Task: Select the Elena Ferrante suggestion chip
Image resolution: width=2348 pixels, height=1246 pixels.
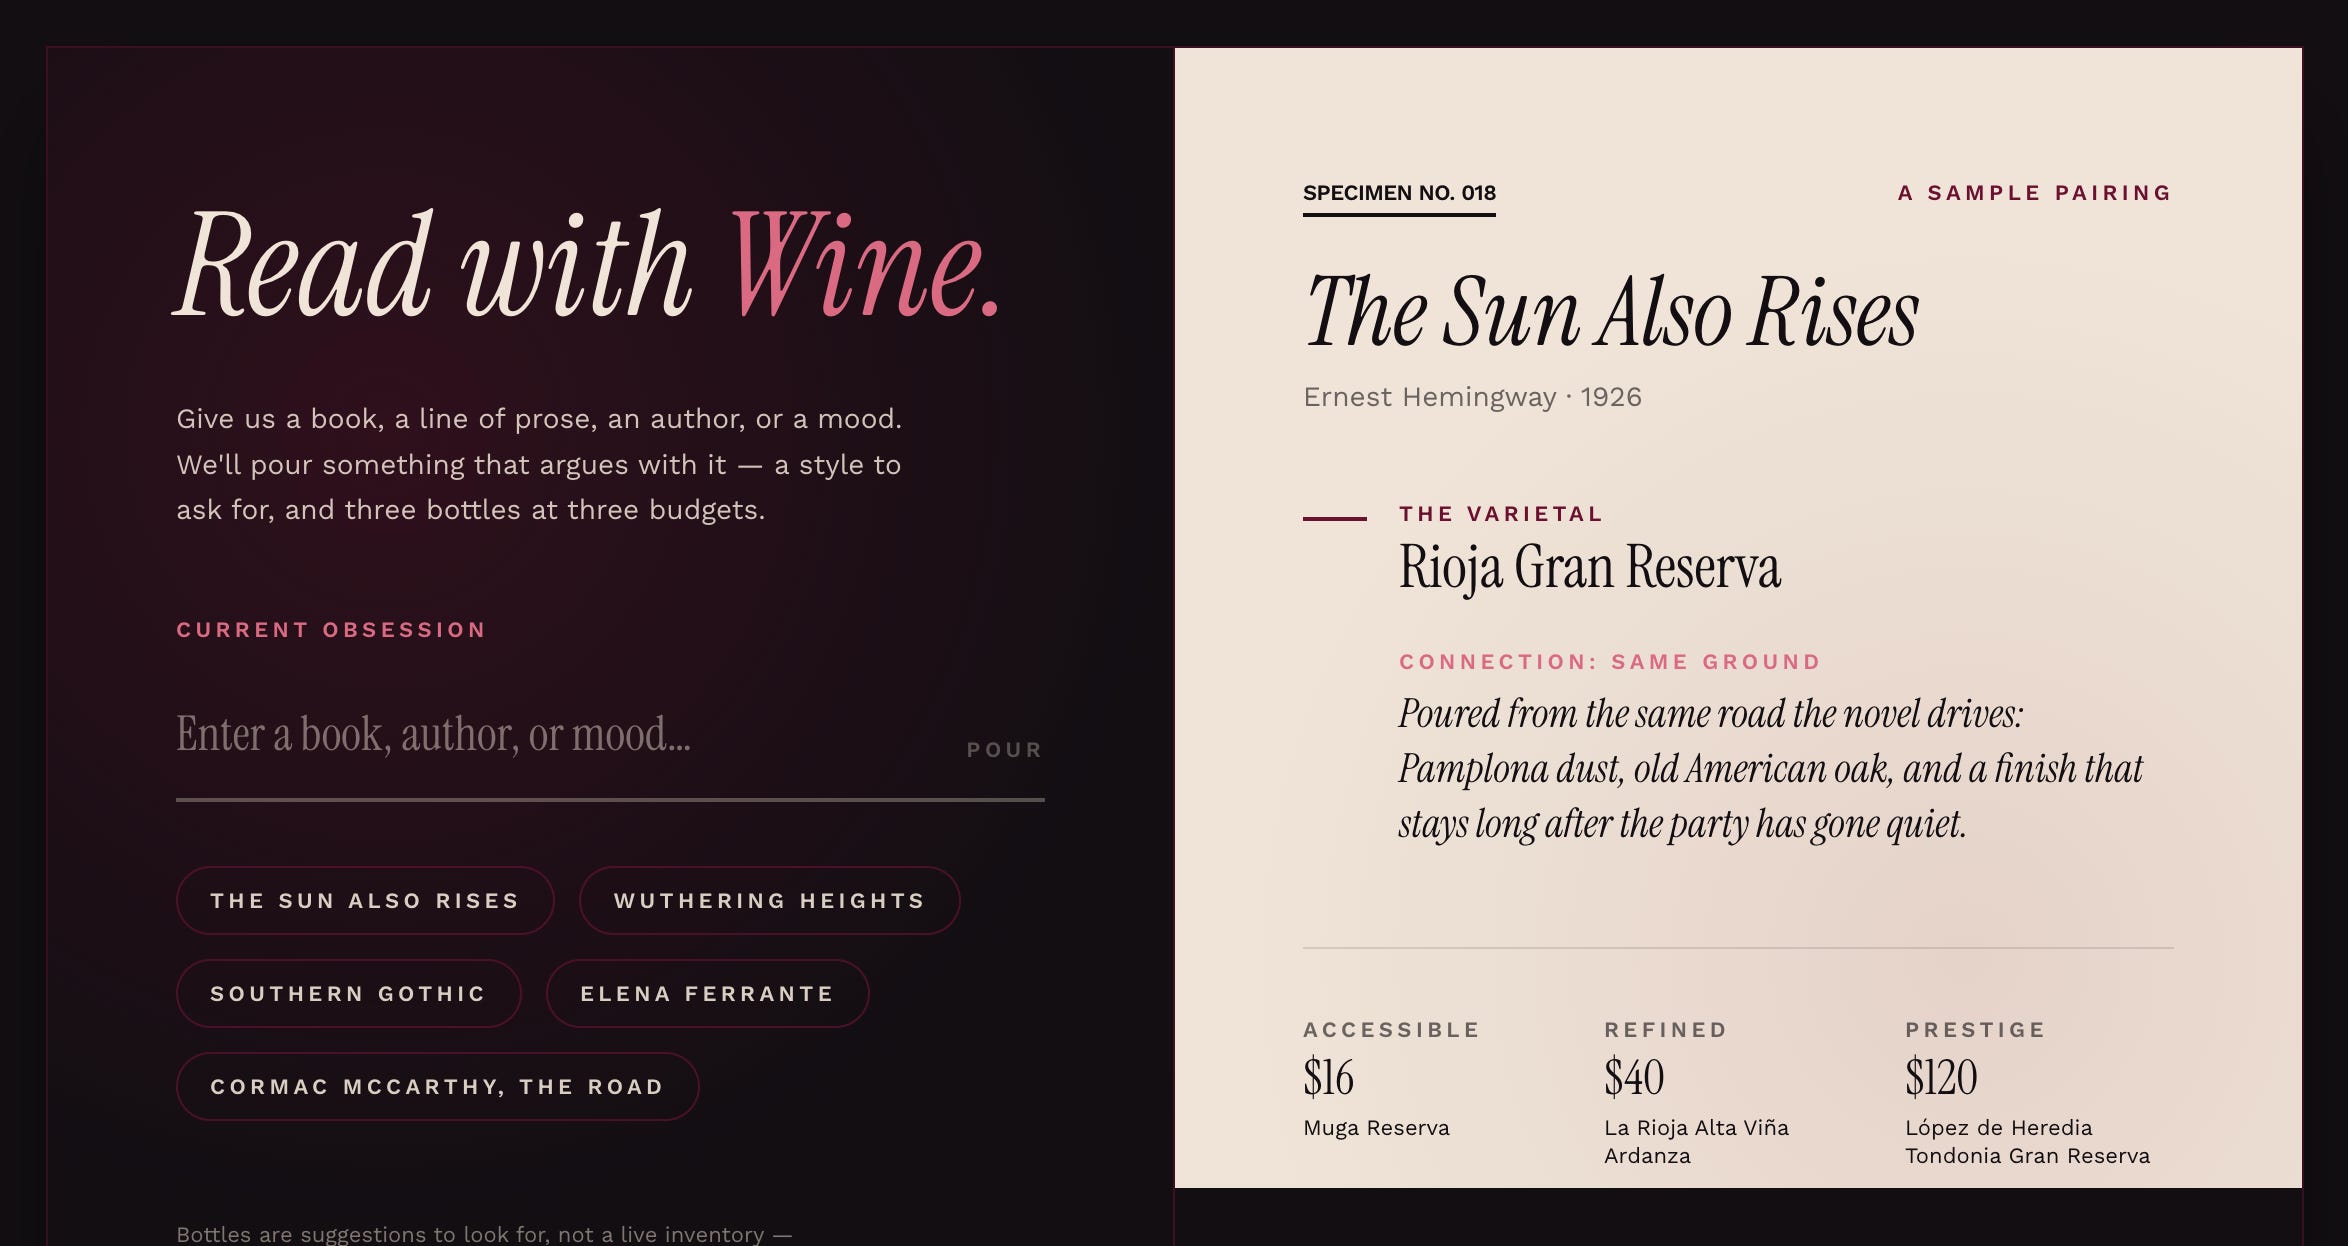Action: pos(707,994)
